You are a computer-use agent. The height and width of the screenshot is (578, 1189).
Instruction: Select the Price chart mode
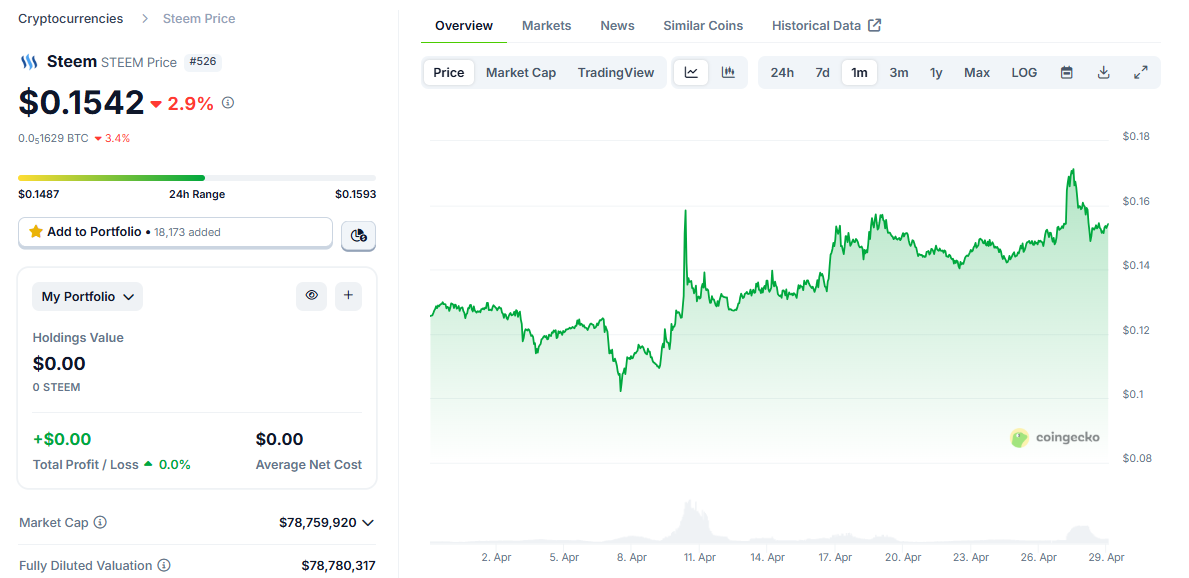click(448, 73)
